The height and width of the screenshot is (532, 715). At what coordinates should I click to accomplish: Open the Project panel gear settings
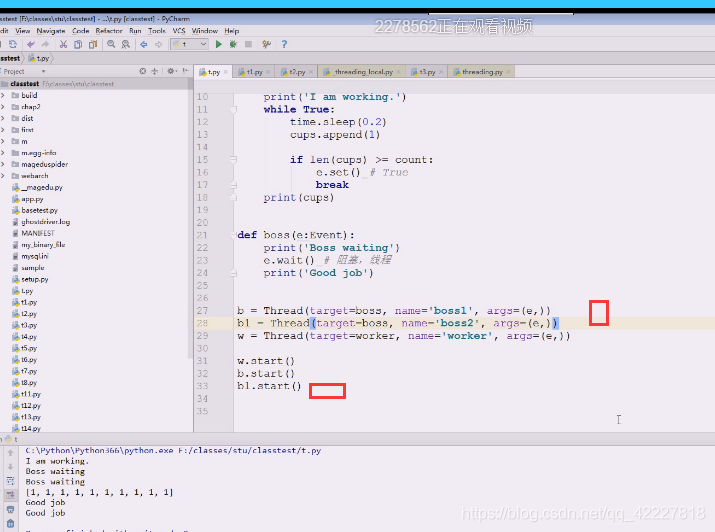tap(172, 71)
